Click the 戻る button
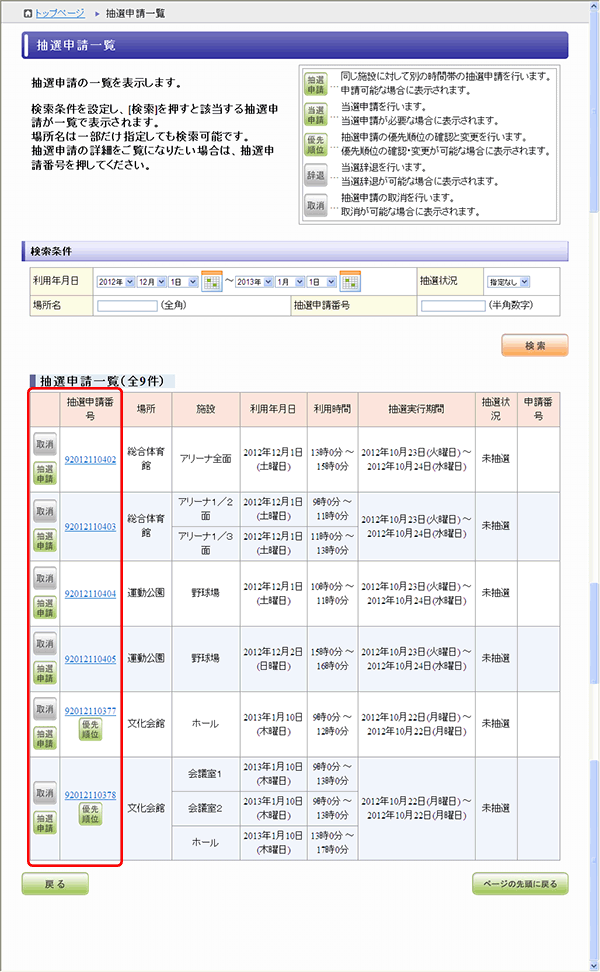 pos(55,884)
